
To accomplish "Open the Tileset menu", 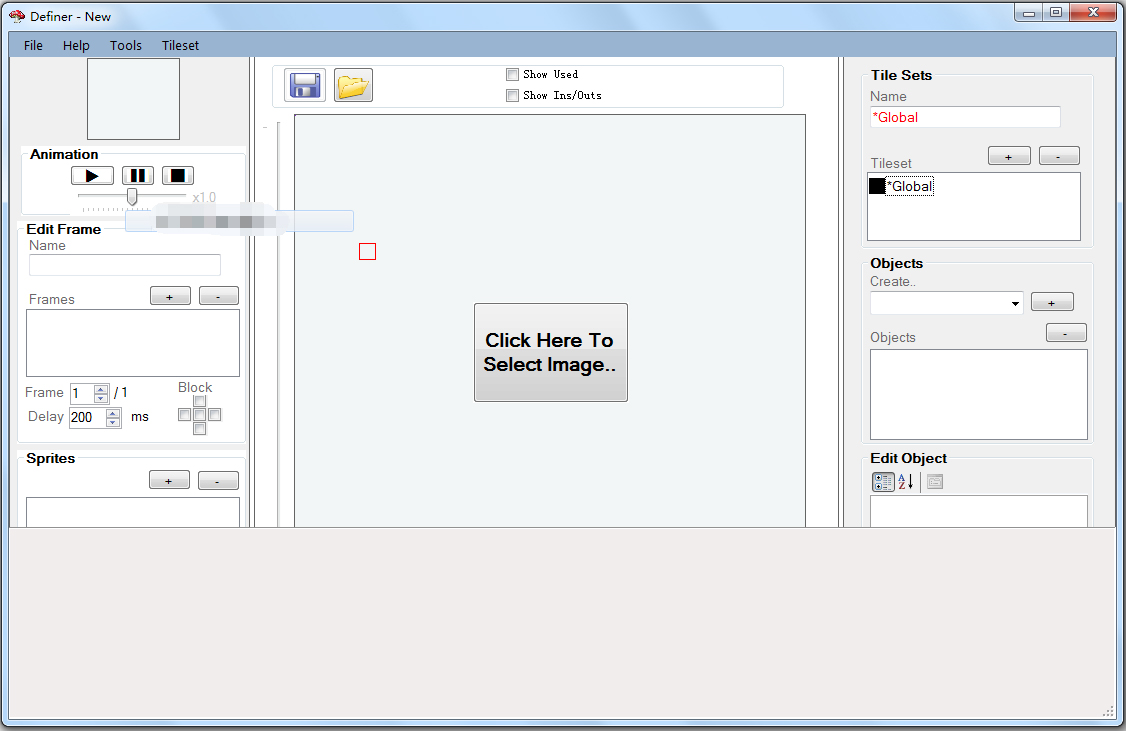I will click(180, 45).
